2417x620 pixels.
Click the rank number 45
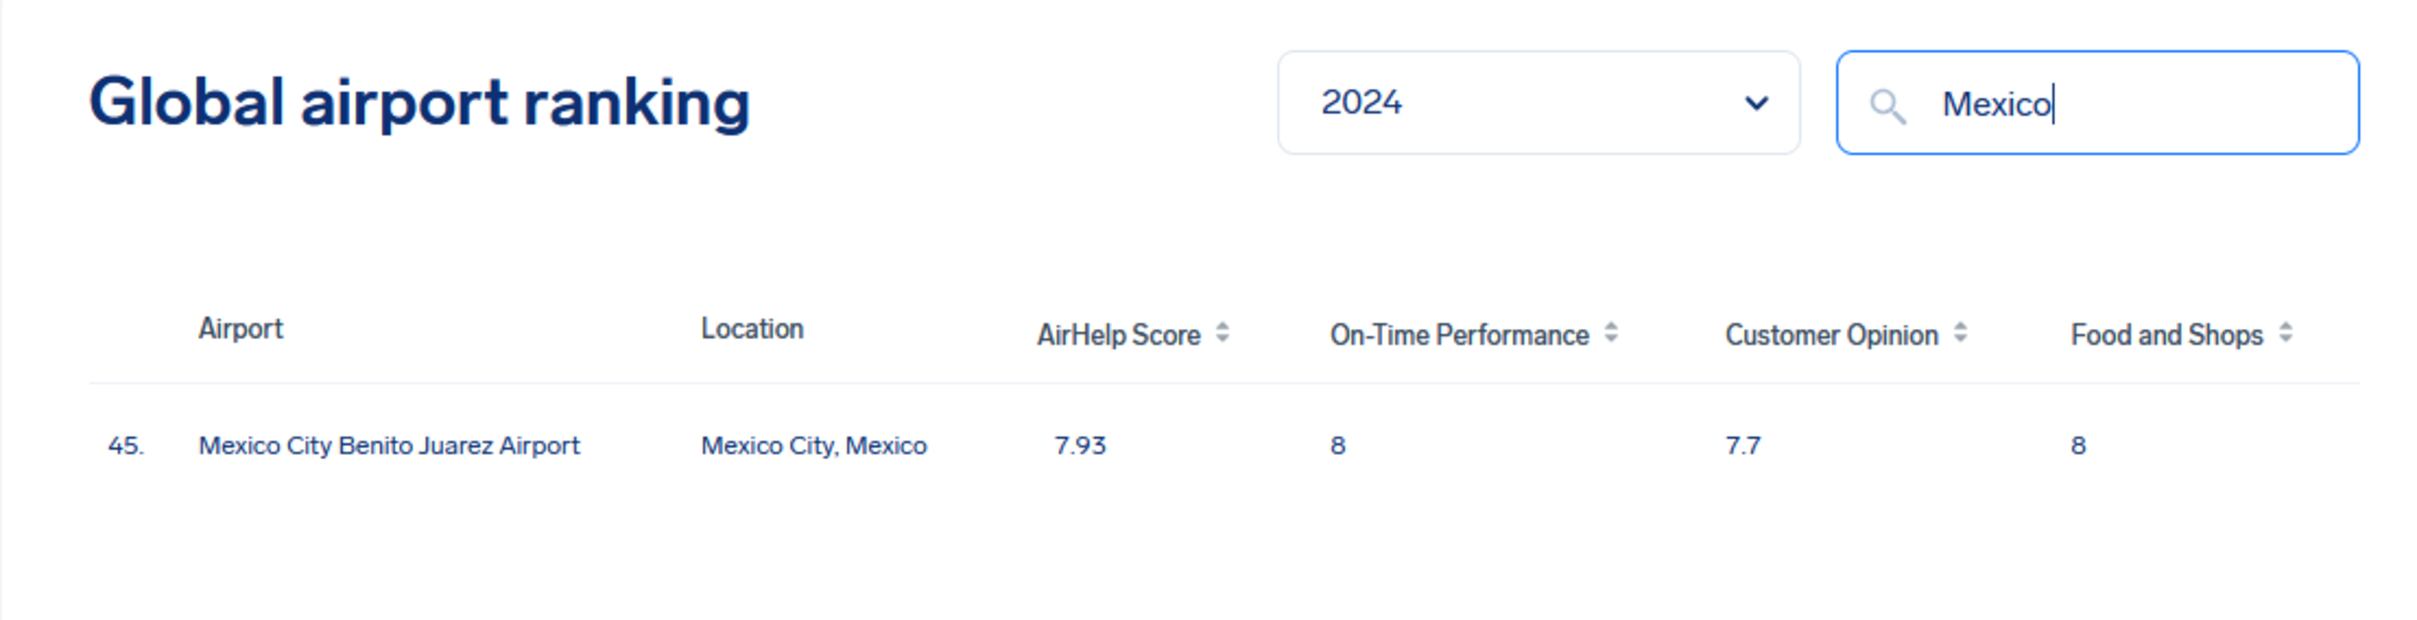(125, 445)
